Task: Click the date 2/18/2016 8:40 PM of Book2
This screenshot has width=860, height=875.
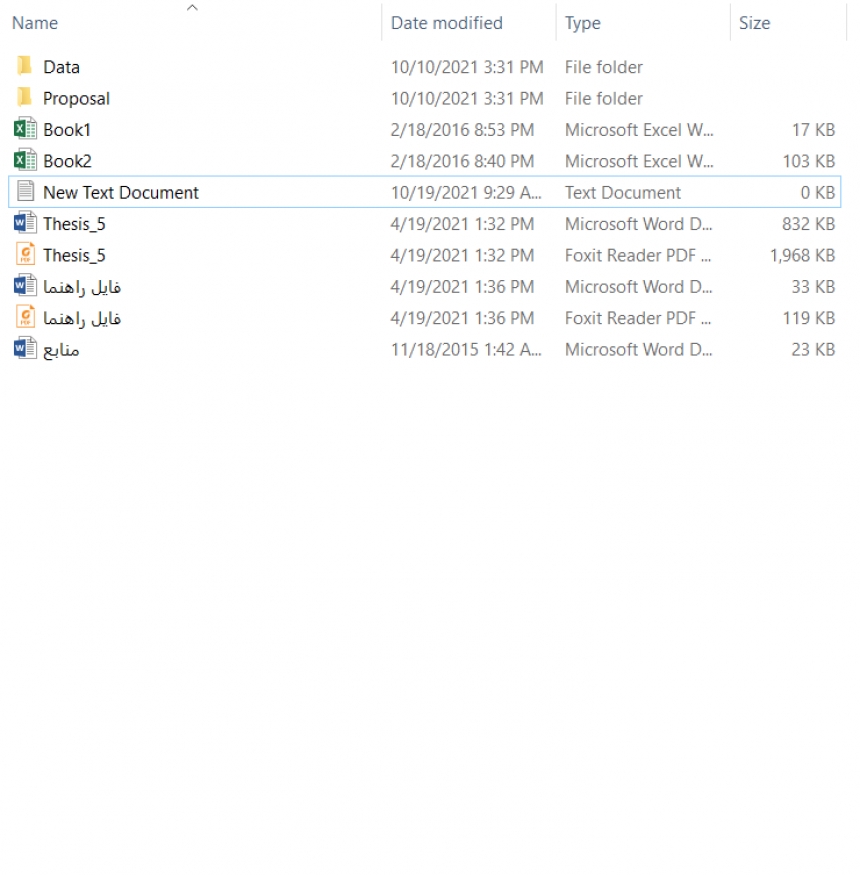Action: 462,161
